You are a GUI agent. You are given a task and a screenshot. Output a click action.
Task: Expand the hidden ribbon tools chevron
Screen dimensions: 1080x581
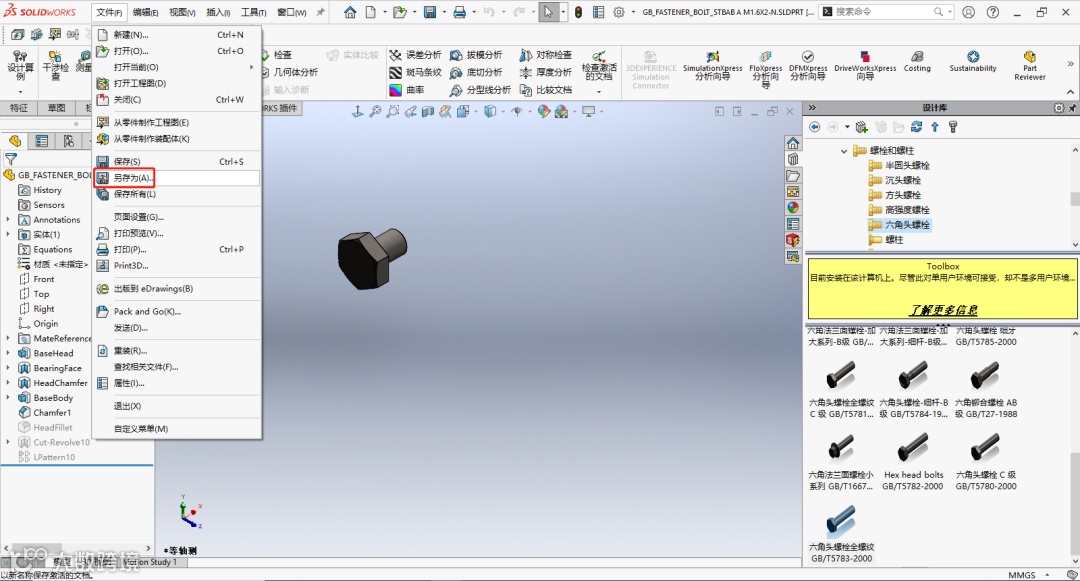[1070, 63]
